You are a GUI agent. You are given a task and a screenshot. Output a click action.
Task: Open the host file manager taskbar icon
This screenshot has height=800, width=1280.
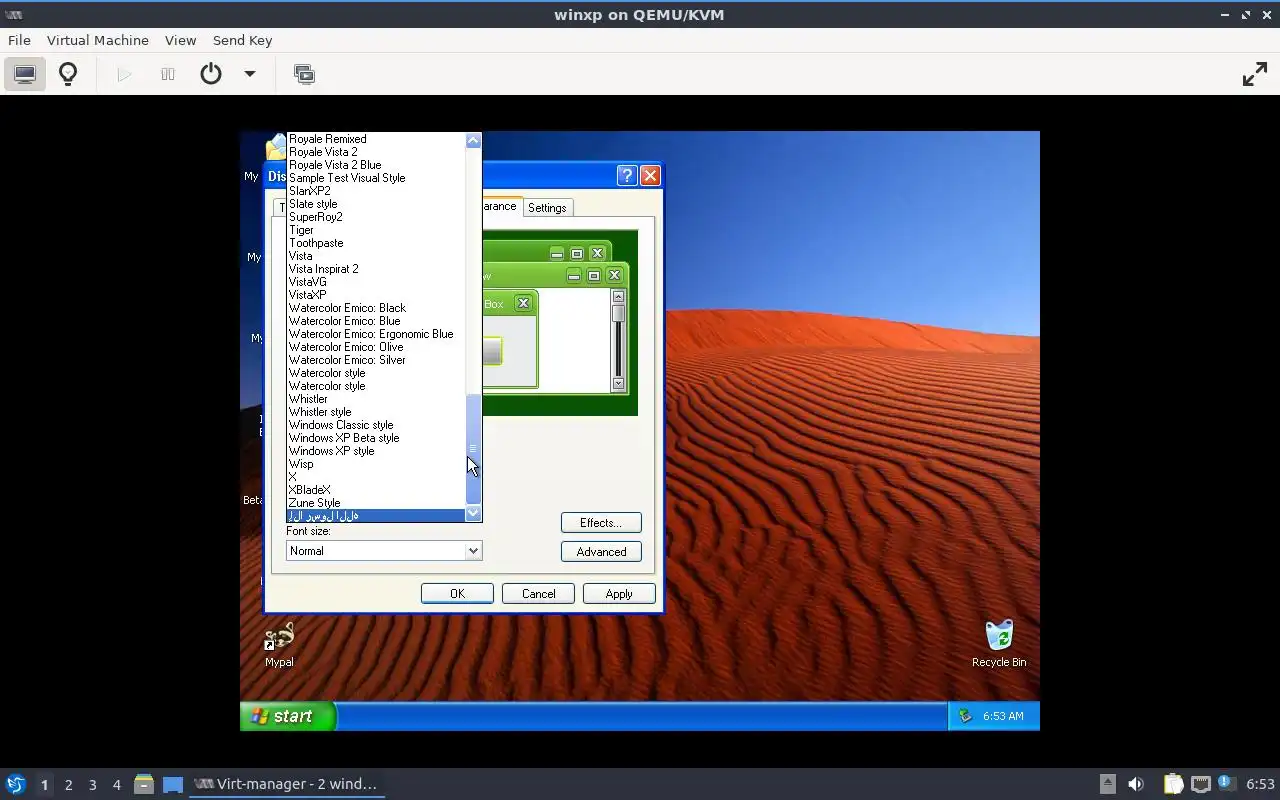(144, 784)
